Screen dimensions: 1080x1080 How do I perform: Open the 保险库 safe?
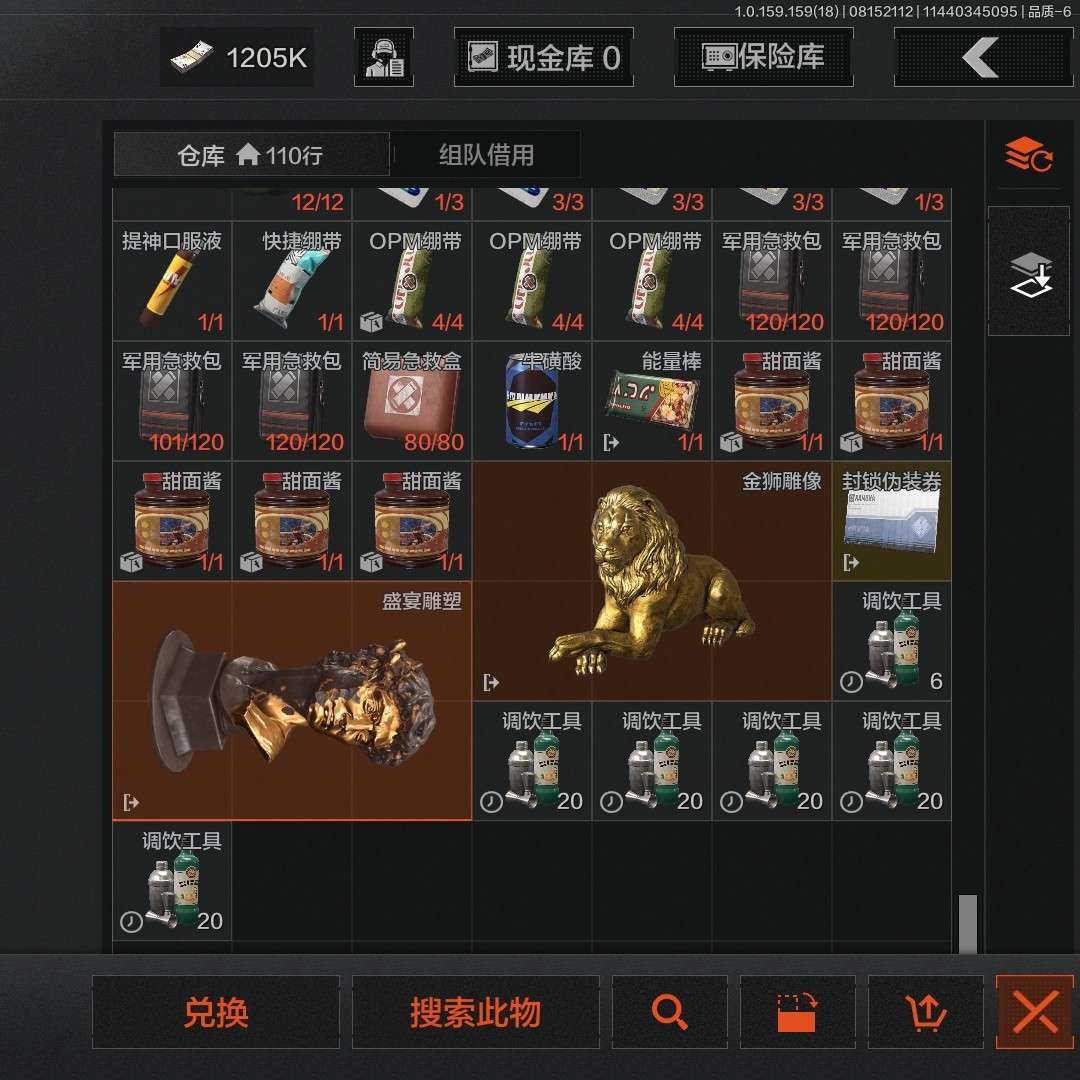(763, 58)
